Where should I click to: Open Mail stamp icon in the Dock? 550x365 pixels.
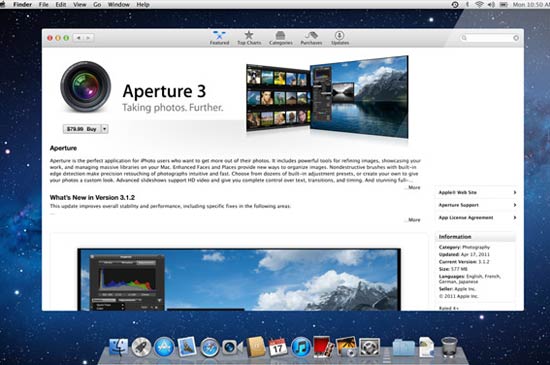click(187, 347)
